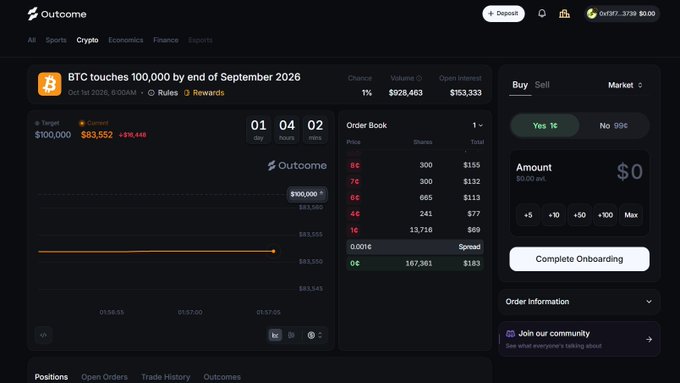Switch to the Trade History tab
This screenshot has width=680, height=383.
[165, 377]
